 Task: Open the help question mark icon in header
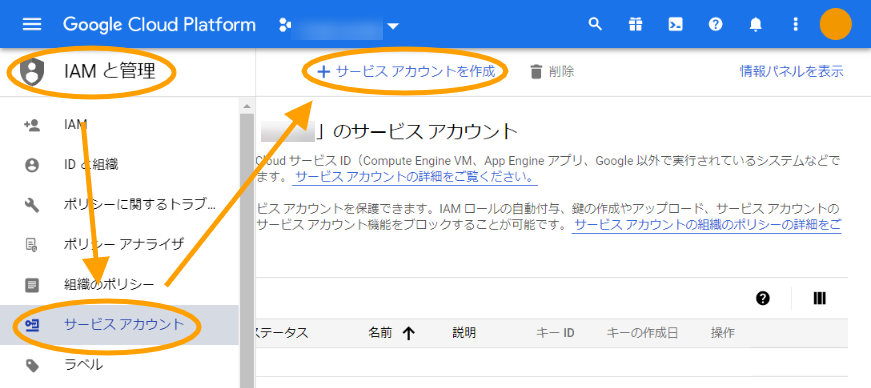(715, 24)
